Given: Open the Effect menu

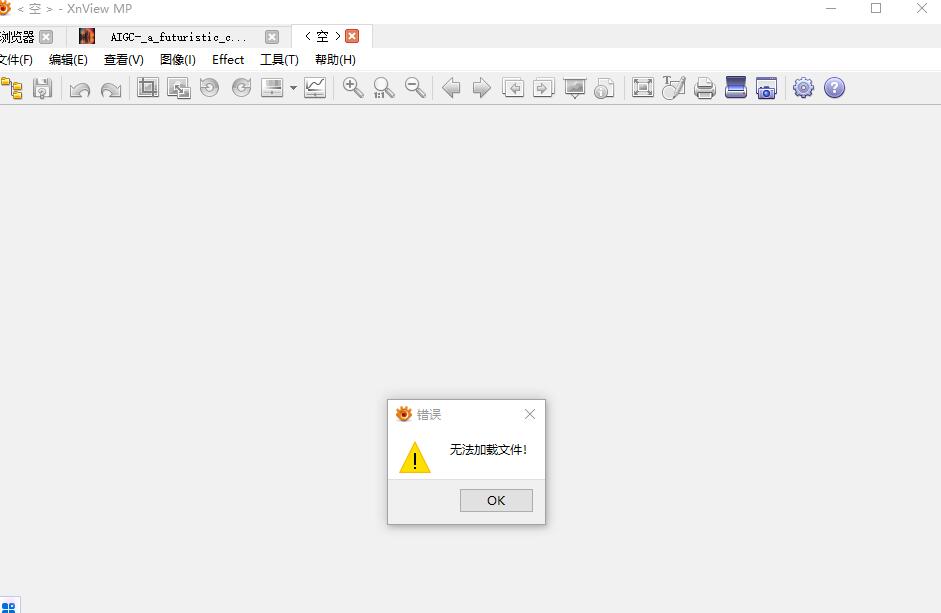Looking at the screenshot, I should click(x=228, y=59).
